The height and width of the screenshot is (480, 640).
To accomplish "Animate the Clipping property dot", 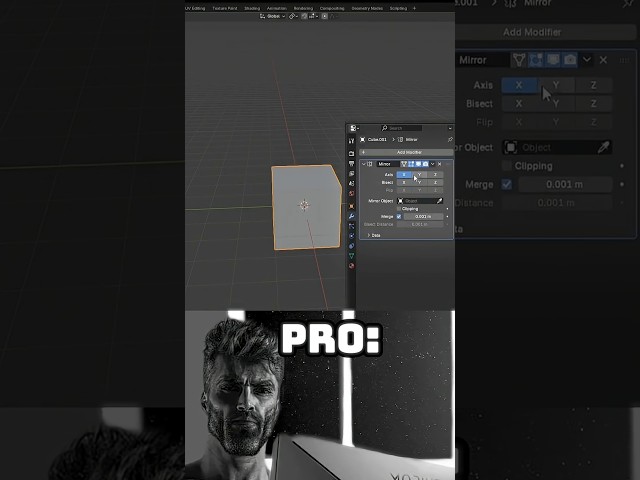I will [447, 209].
